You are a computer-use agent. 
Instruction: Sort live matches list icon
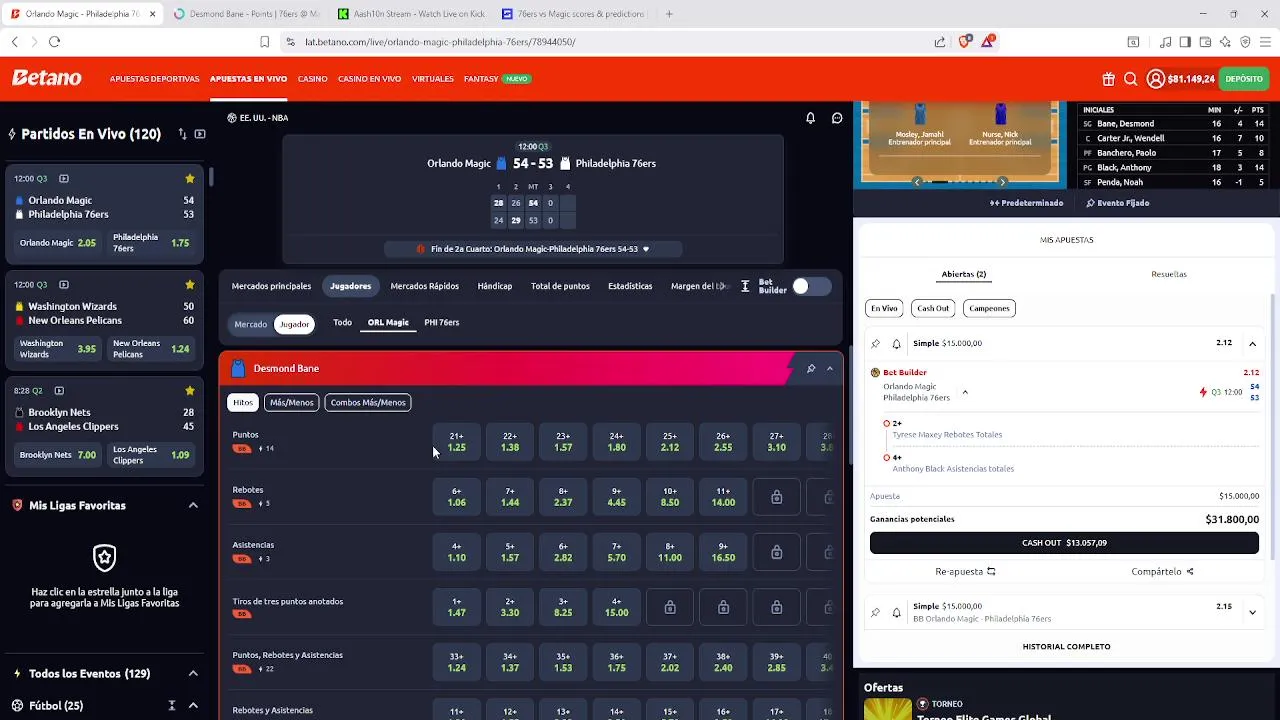182,134
